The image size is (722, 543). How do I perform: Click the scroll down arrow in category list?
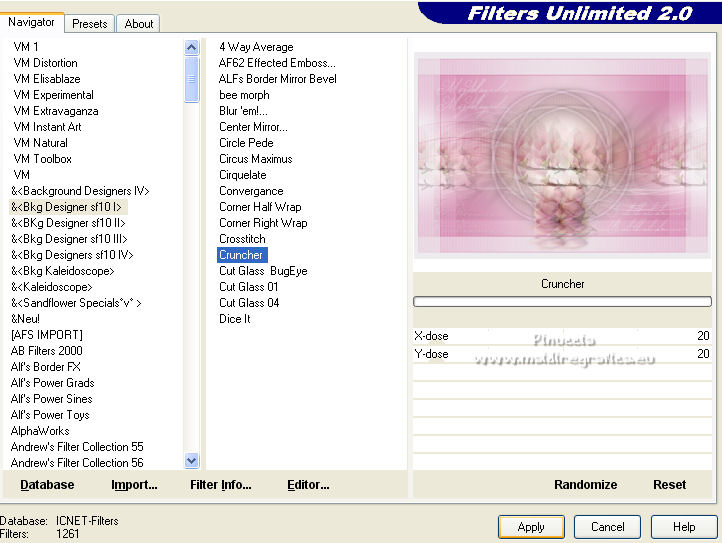(192, 460)
